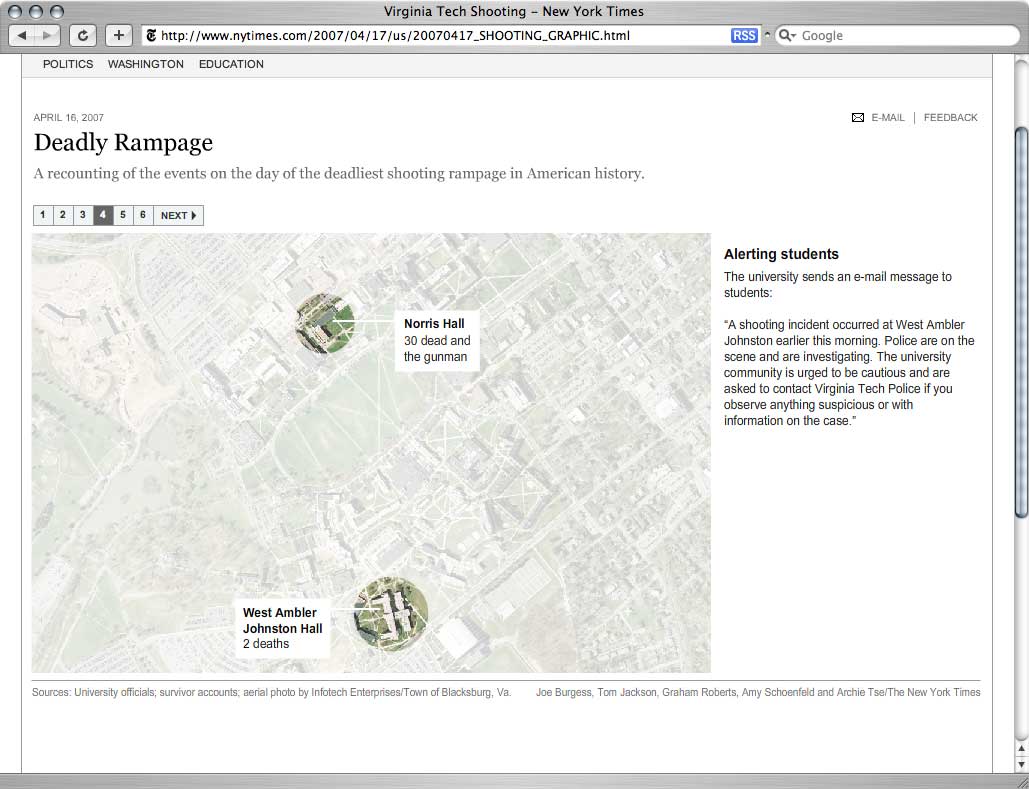Go to slide 1 of graphic

click(x=43, y=215)
